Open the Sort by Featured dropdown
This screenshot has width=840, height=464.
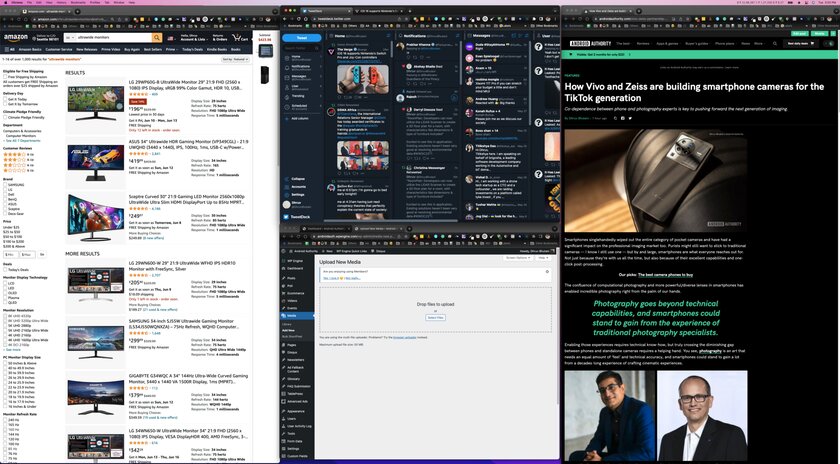coord(235,59)
